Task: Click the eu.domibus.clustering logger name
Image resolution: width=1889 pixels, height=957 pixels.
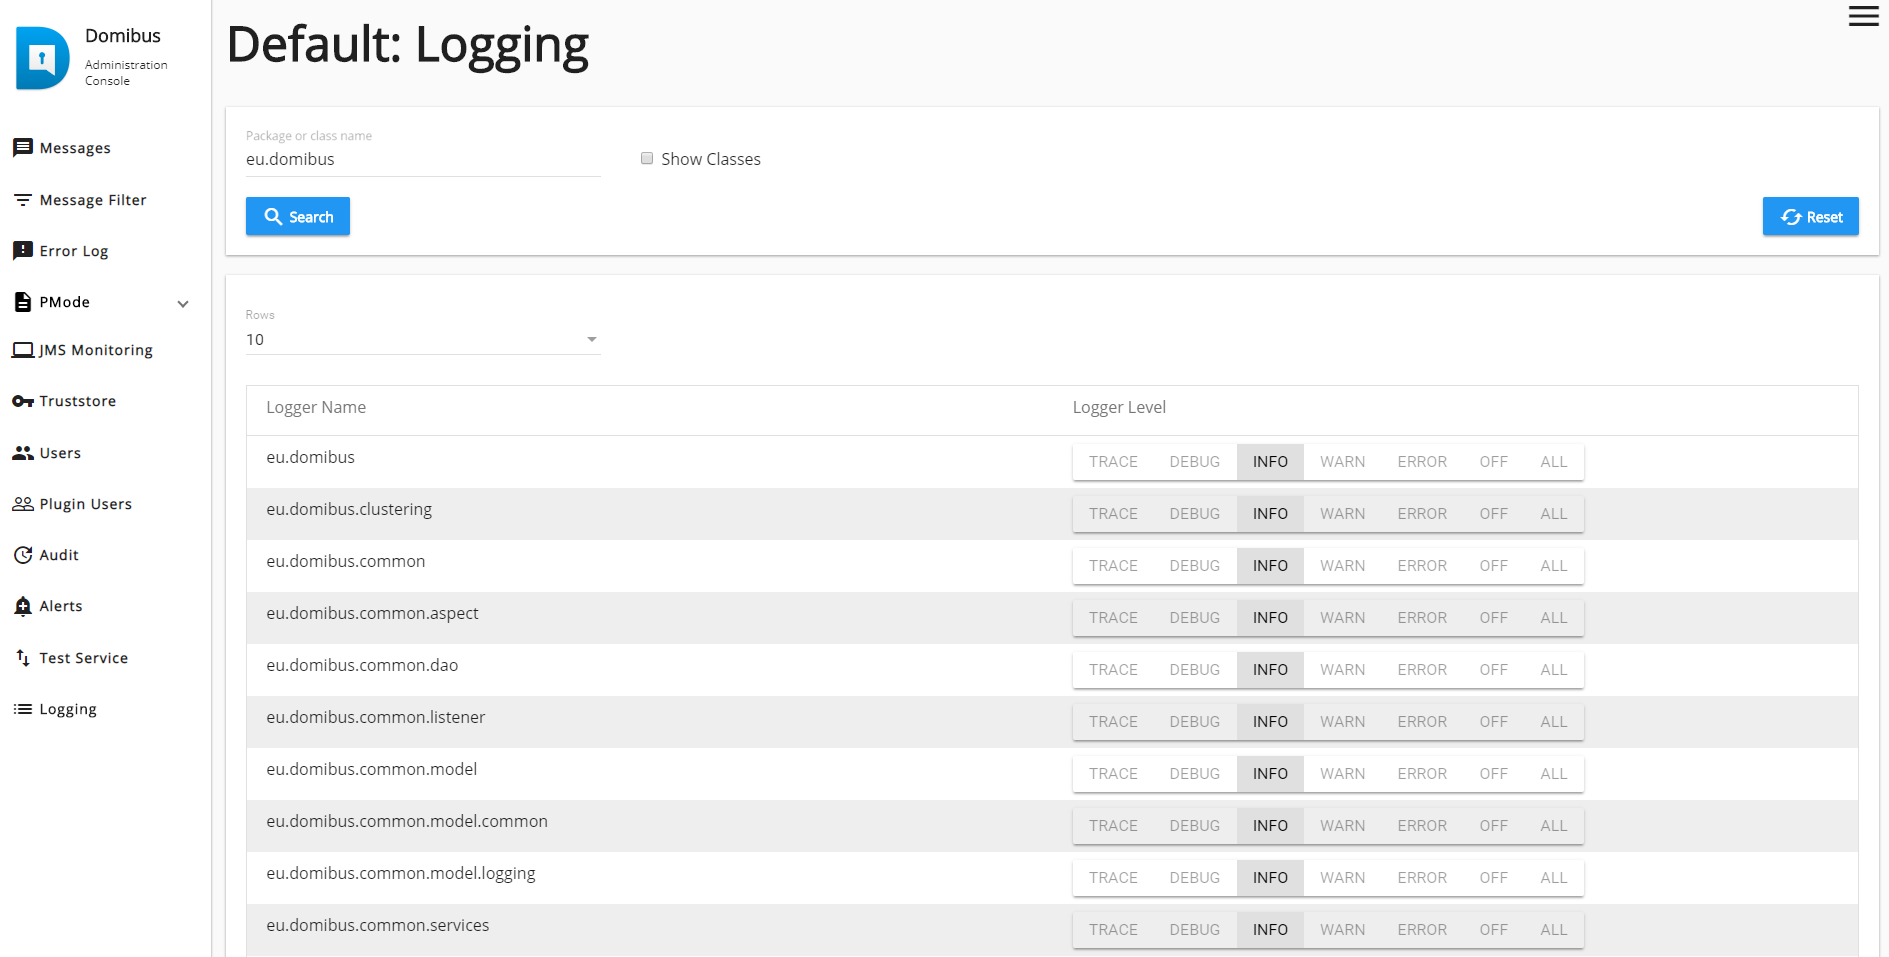Action: (x=349, y=509)
